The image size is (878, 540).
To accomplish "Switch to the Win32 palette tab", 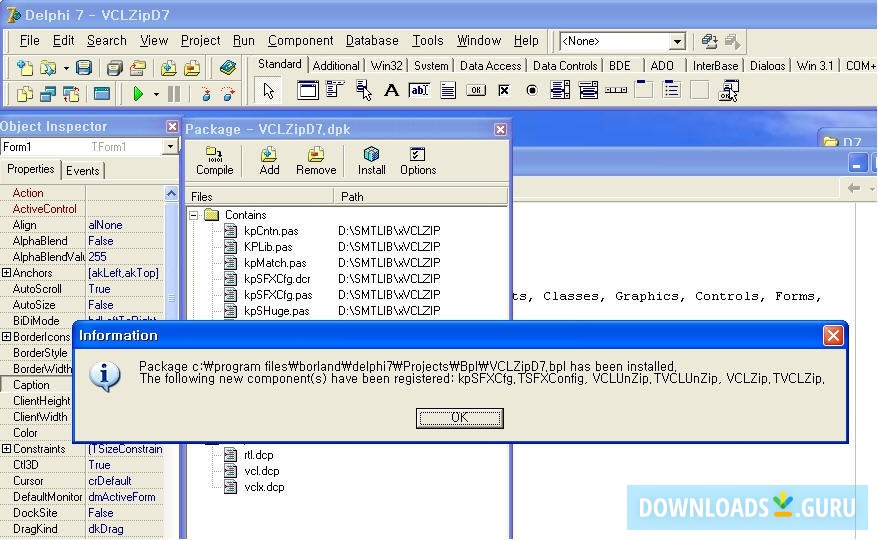I will coord(386,66).
